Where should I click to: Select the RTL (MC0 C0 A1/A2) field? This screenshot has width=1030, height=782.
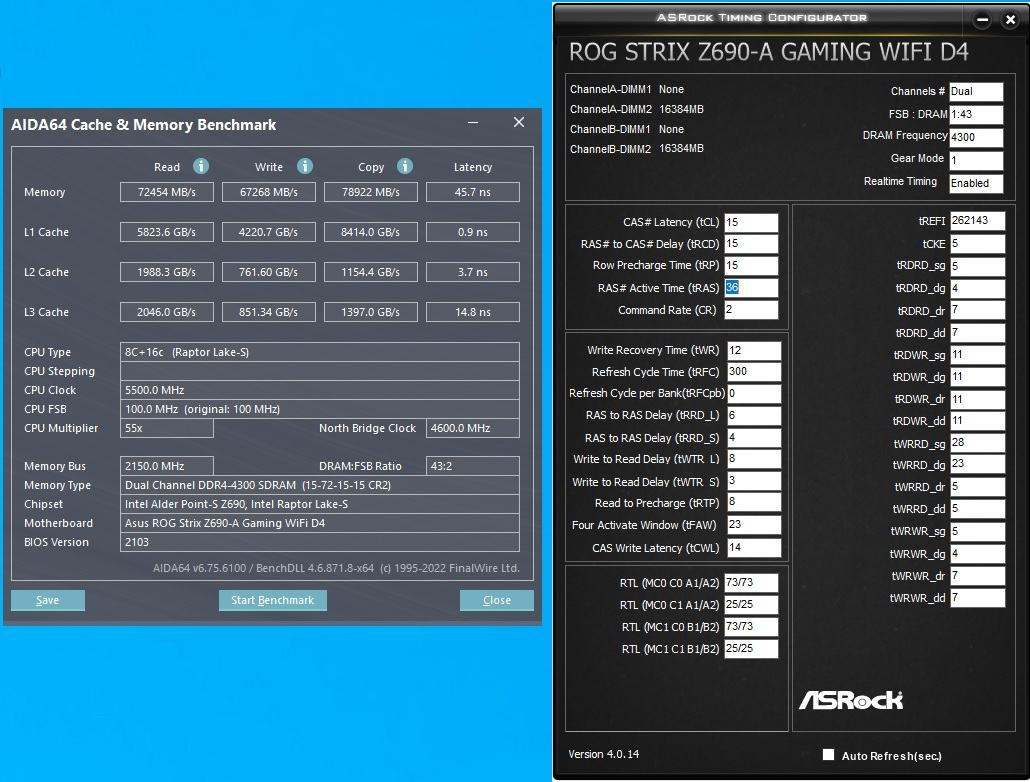(751, 583)
